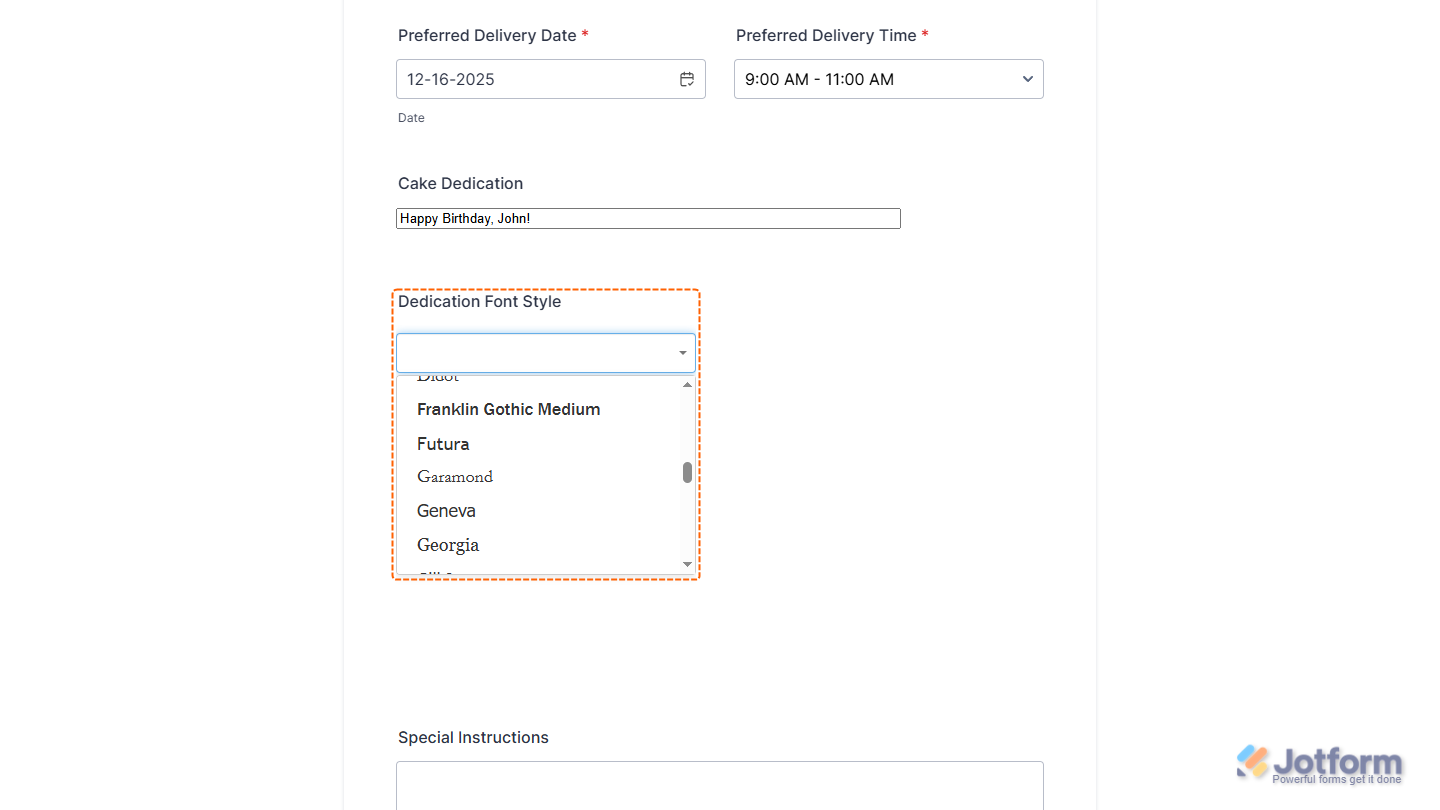
Task: Select the Geneva font option
Action: tap(446, 511)
